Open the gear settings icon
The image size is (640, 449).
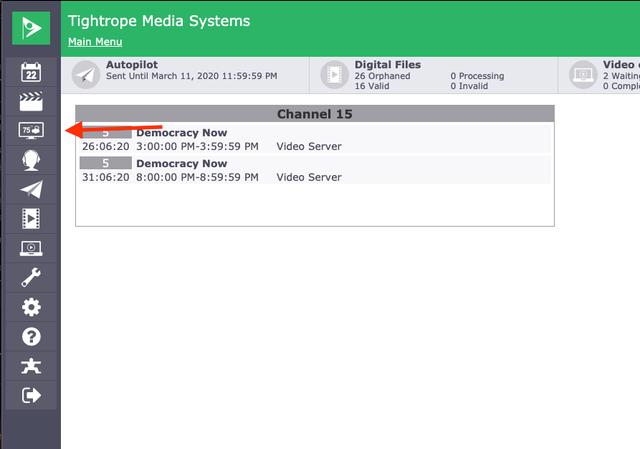click(31, 307)
